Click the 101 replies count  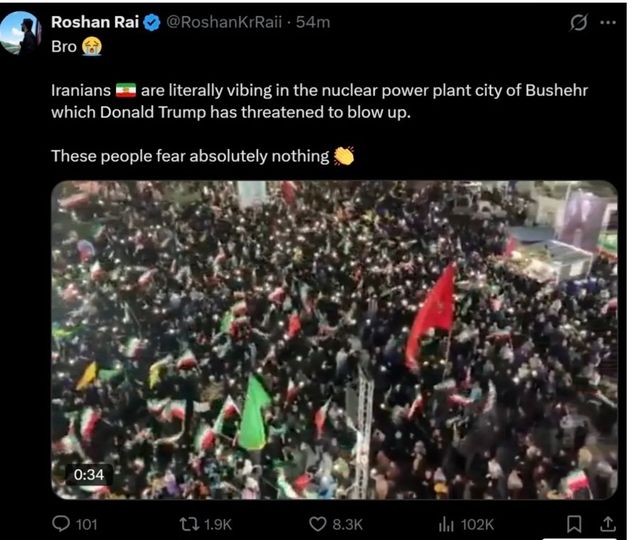tap(87, 524)
